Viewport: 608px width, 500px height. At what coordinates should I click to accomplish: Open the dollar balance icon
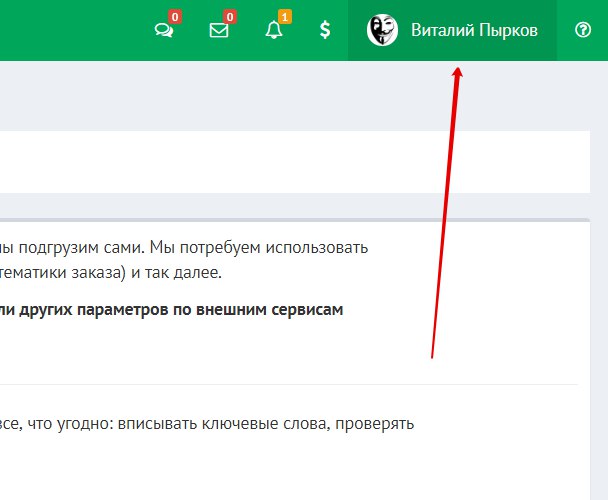tap(325, 30)
